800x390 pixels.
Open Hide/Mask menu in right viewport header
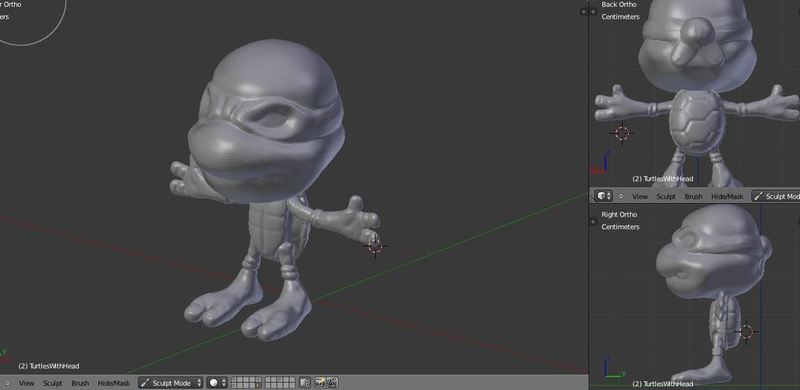coord(727,196)
